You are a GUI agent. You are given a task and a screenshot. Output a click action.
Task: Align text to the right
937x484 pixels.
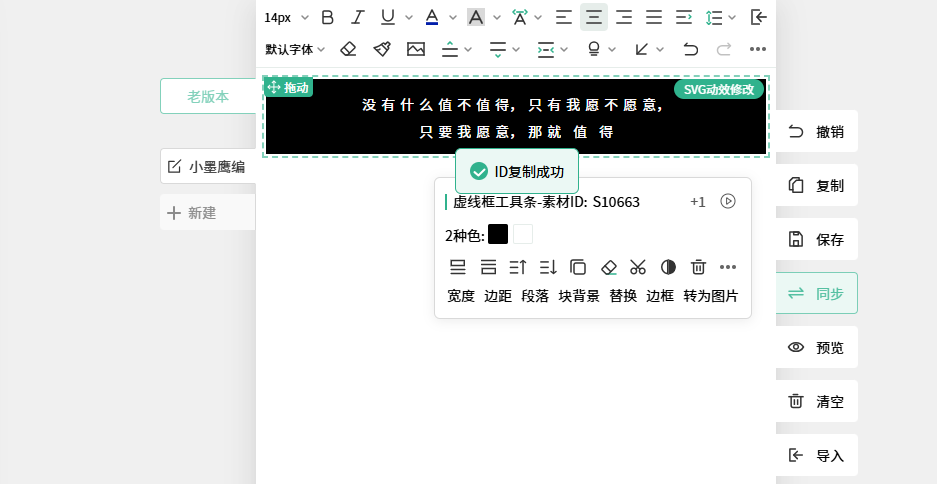click(624, 17)
